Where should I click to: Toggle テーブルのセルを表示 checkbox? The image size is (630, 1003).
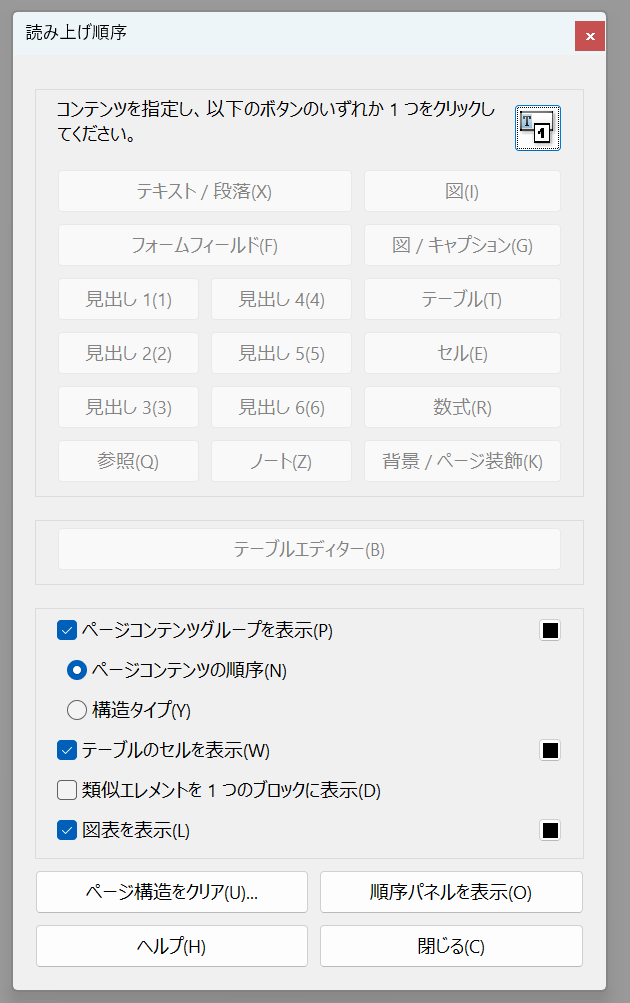[x=68, y=750]
